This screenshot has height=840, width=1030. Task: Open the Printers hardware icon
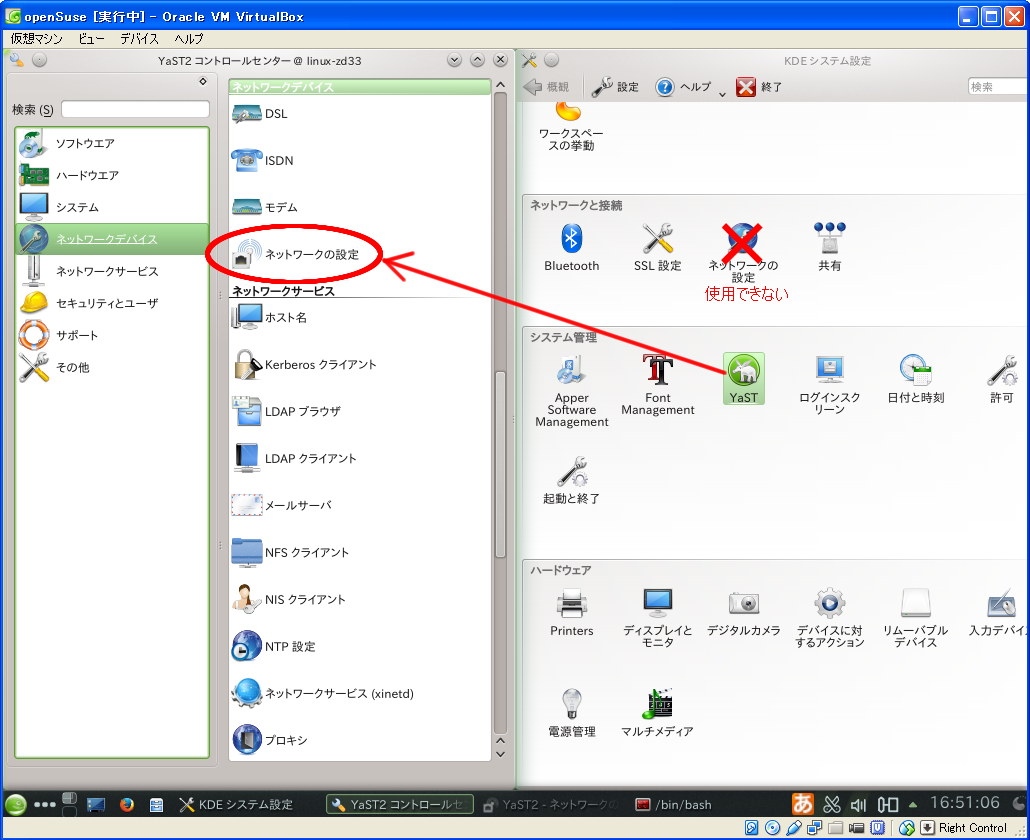click(571, 612)
